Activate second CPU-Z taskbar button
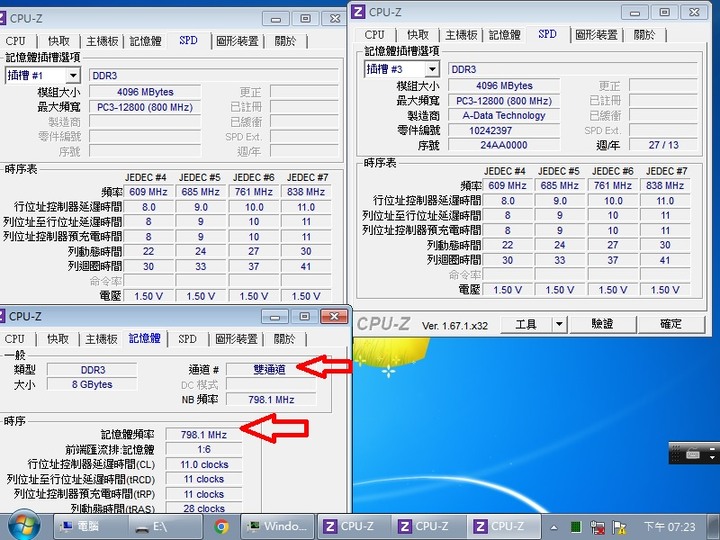This screenshot has width=720, height=540. click(x=428, y=526)
